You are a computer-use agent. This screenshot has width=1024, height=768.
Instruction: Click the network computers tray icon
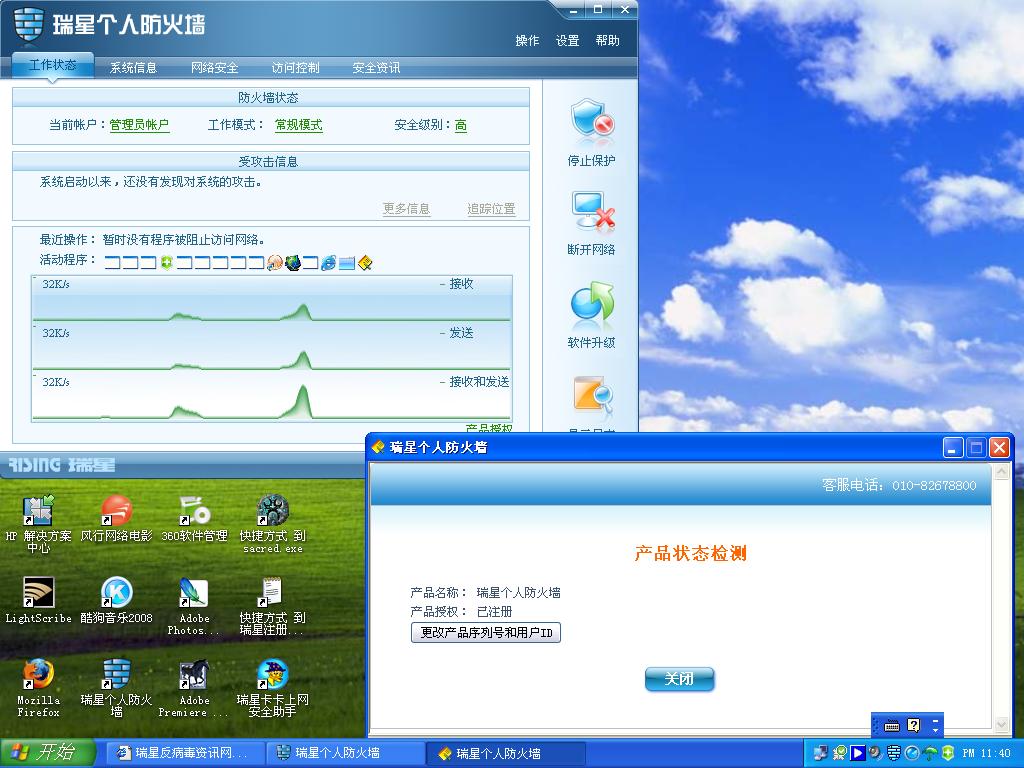click(x=821, y=753)
